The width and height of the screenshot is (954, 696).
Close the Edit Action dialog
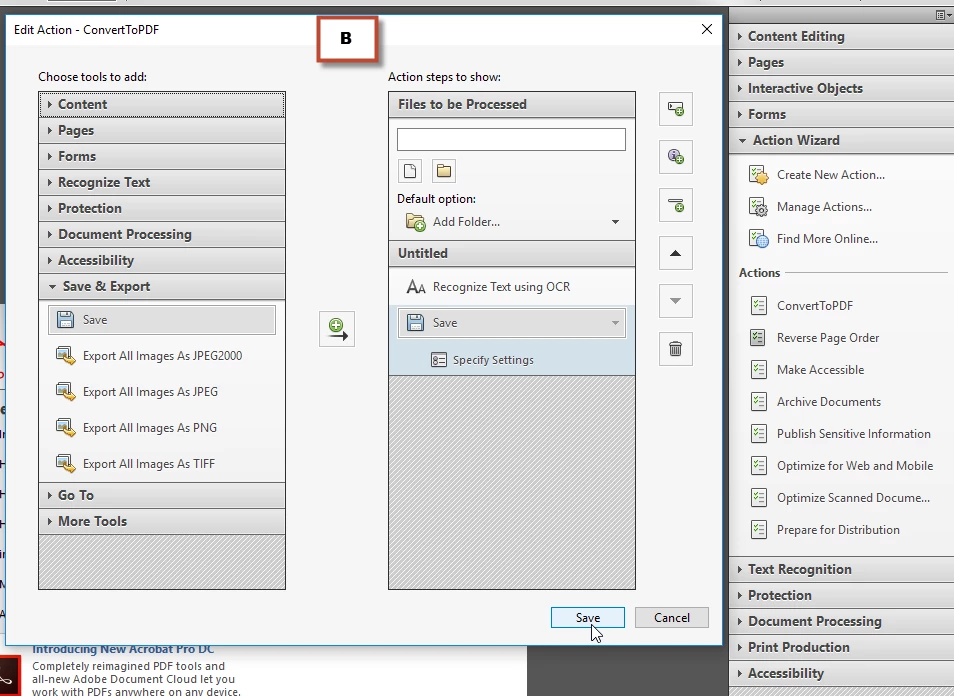(706, 29)
